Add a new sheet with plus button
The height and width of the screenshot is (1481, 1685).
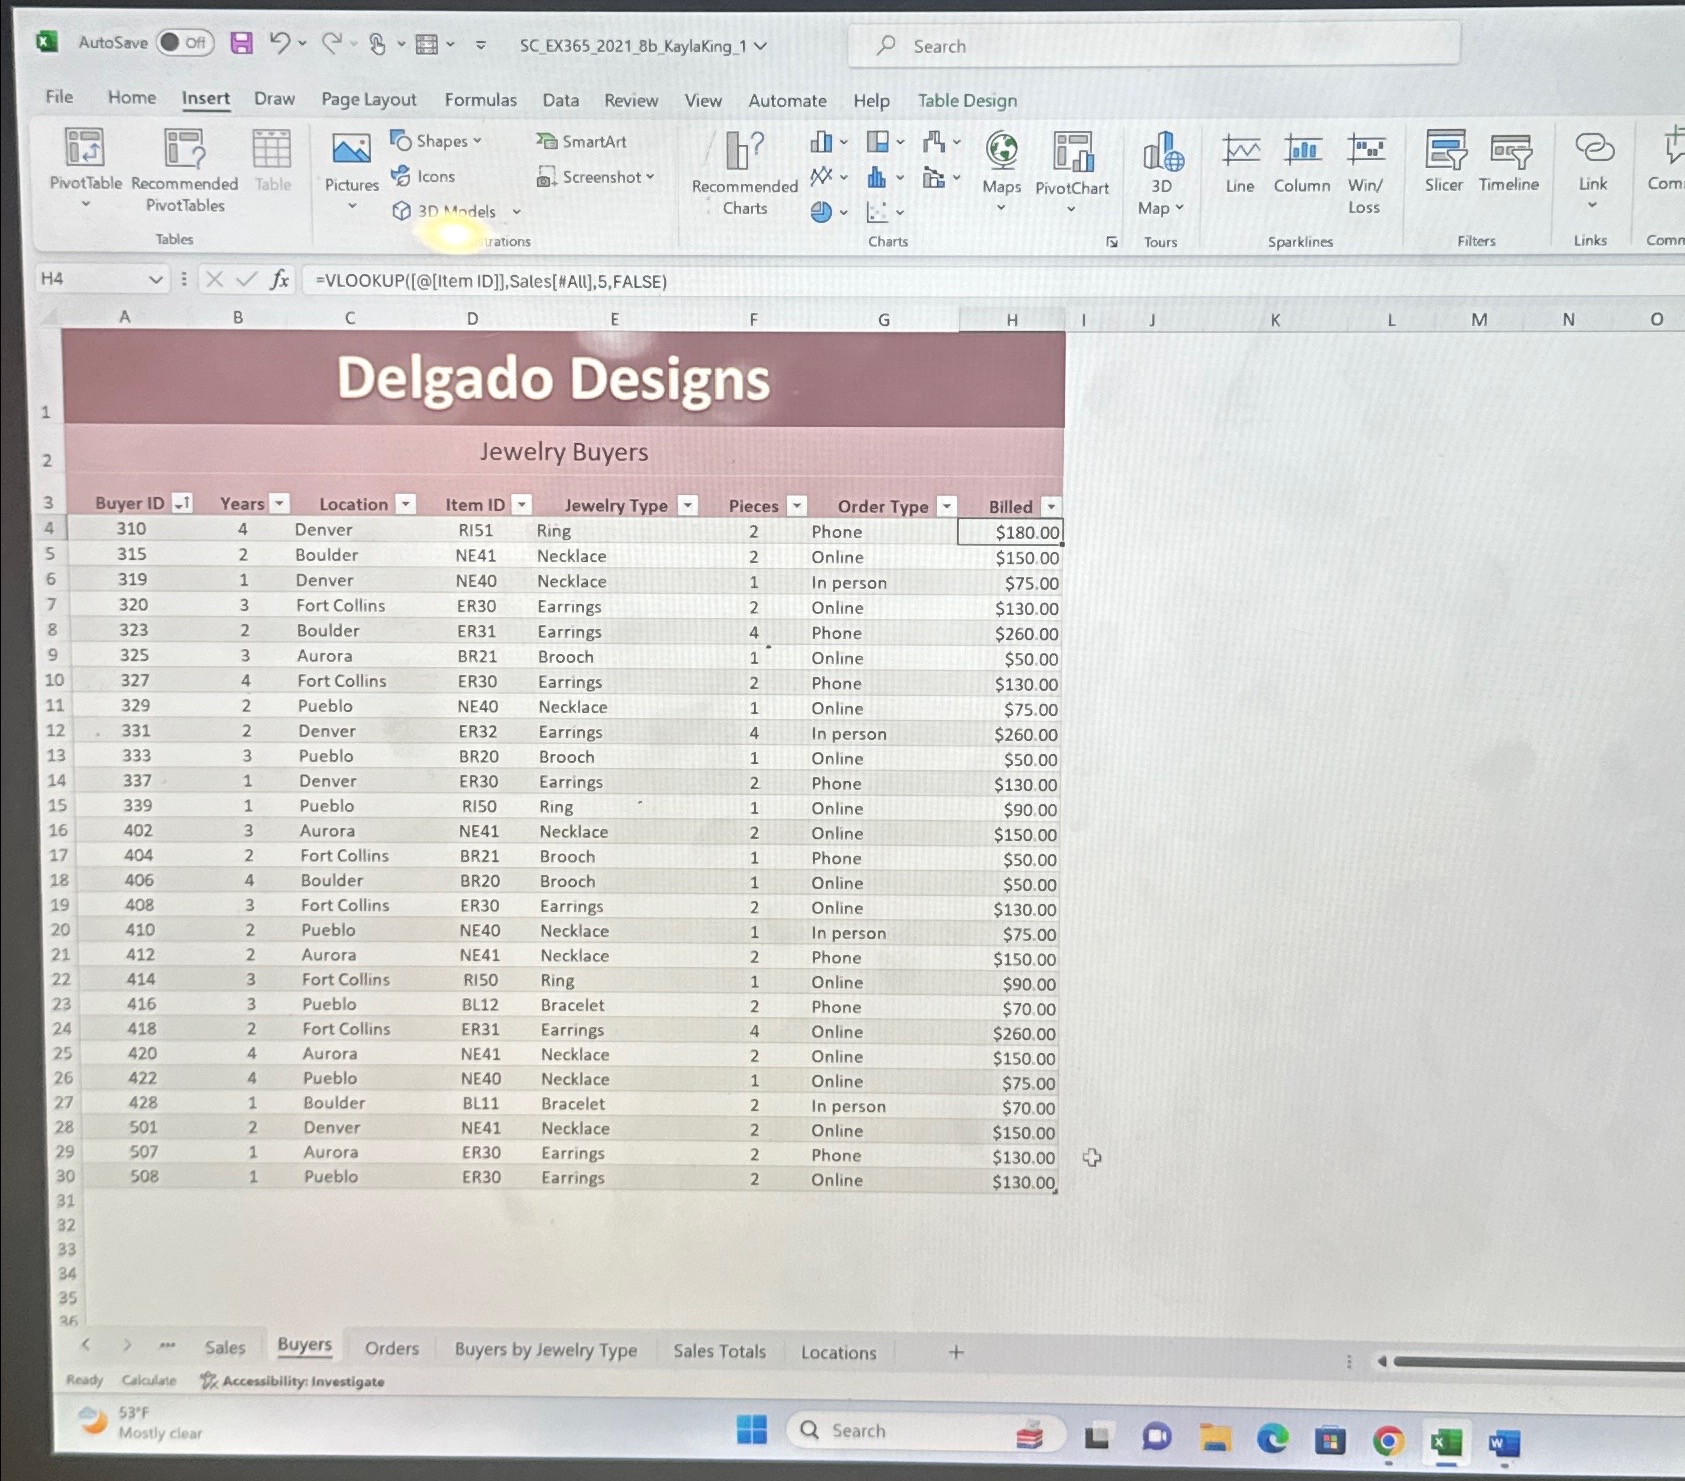click(956, 1352)
